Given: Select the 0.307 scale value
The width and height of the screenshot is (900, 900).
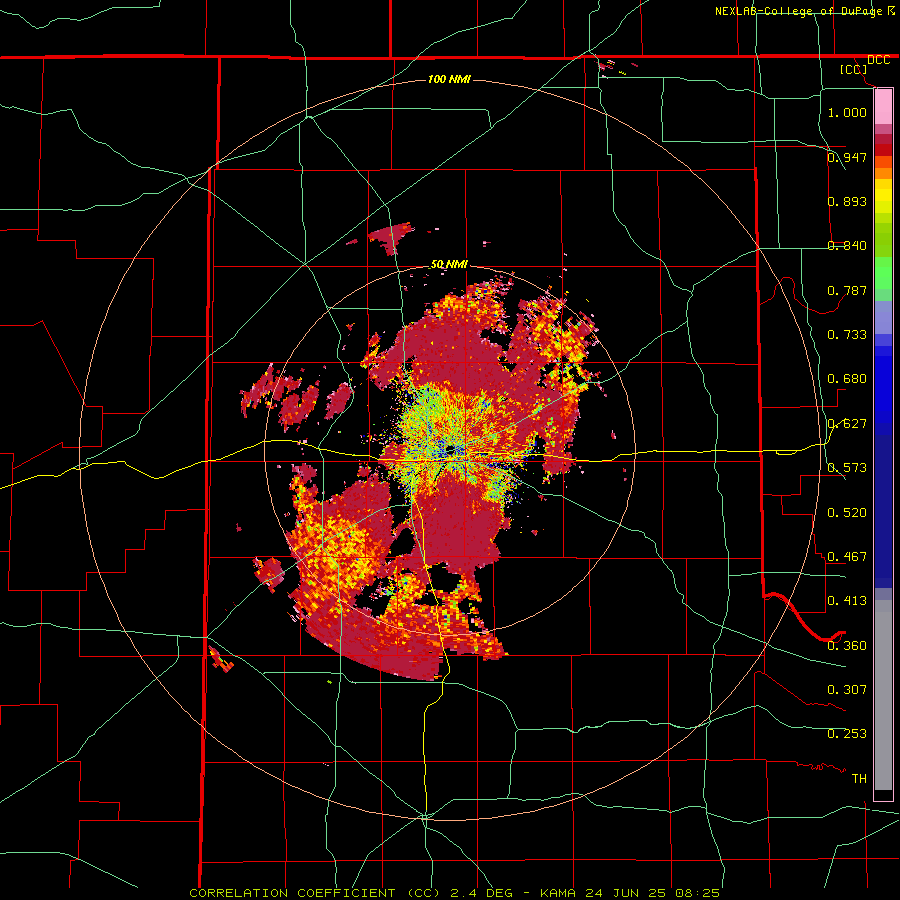Looking at the screenshot, I should (847, 690).
